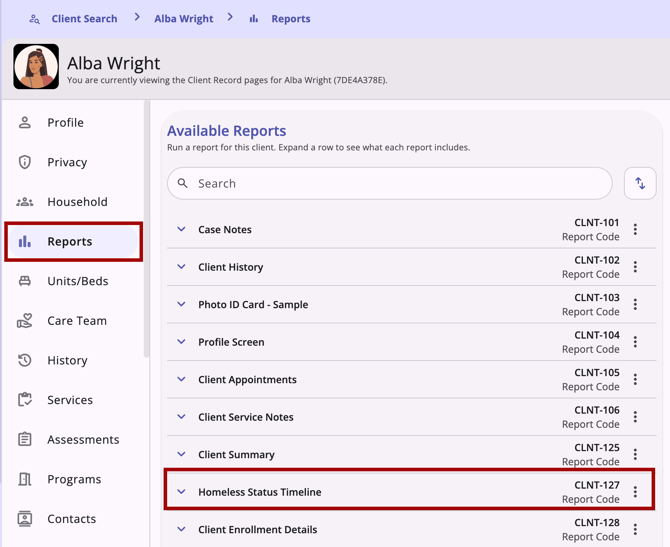Image resolution: width=670 pixels, height=547 pixels.
Task: Expand the Client Summary report
Action: click(181, 454)
